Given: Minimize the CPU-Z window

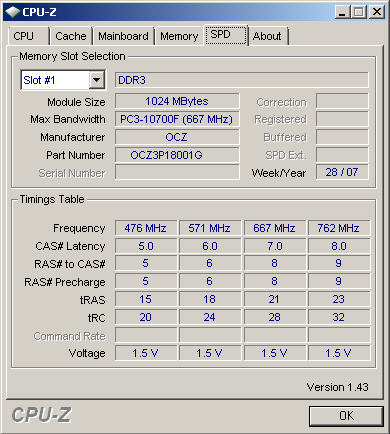Looking at the screenshot, I should point(342,12).
